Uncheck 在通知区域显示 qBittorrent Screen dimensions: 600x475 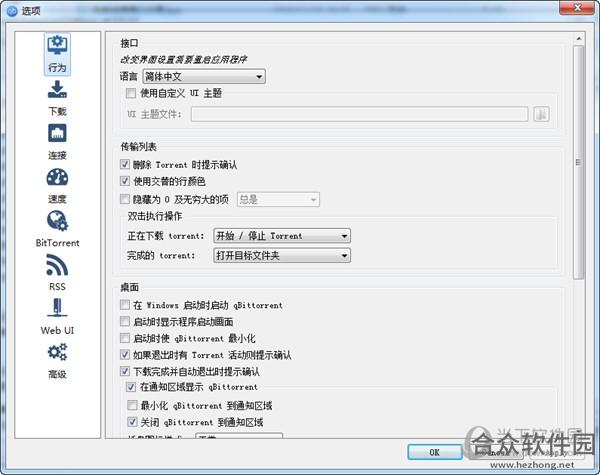131,387
